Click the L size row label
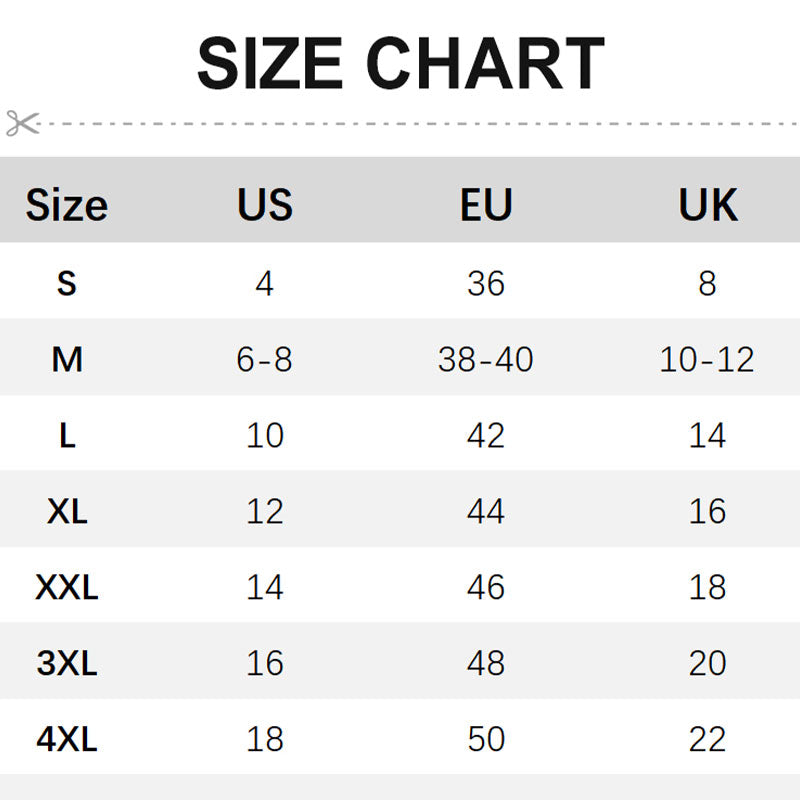This screenshot has width=800, height=800. pyautogui.click(x=66, y=435)
